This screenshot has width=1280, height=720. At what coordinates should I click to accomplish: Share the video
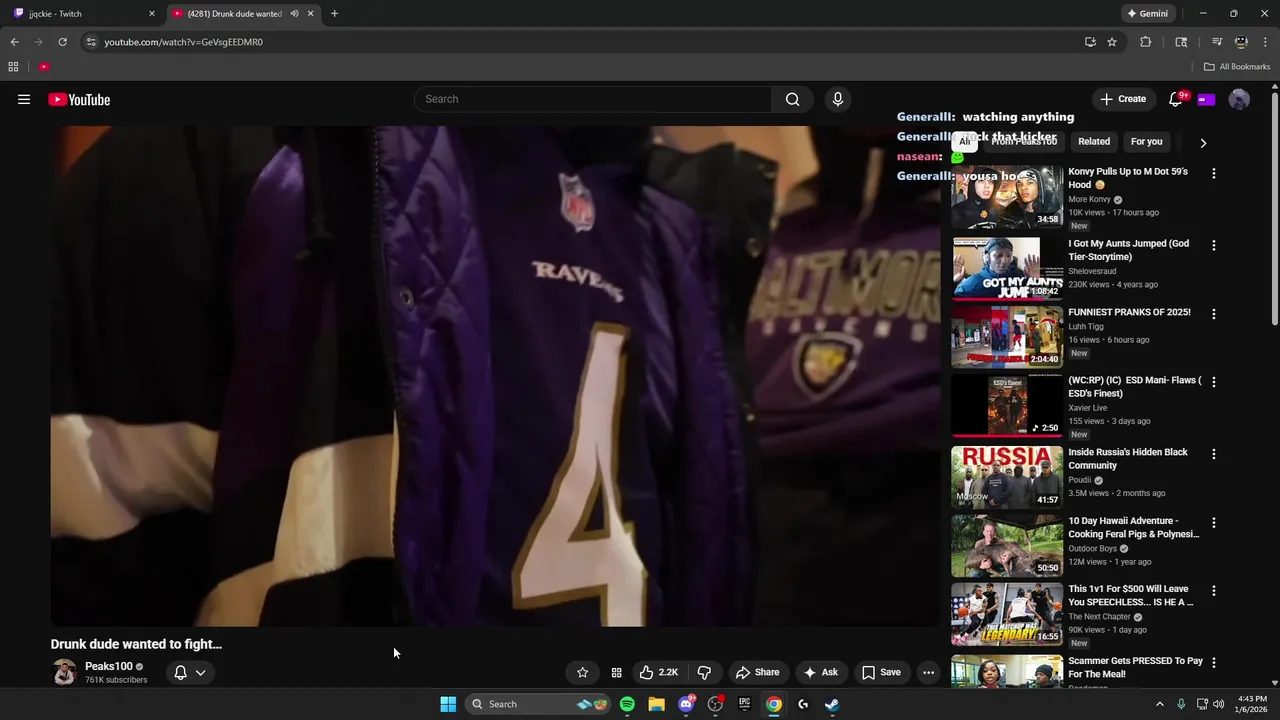click(757, 672)
